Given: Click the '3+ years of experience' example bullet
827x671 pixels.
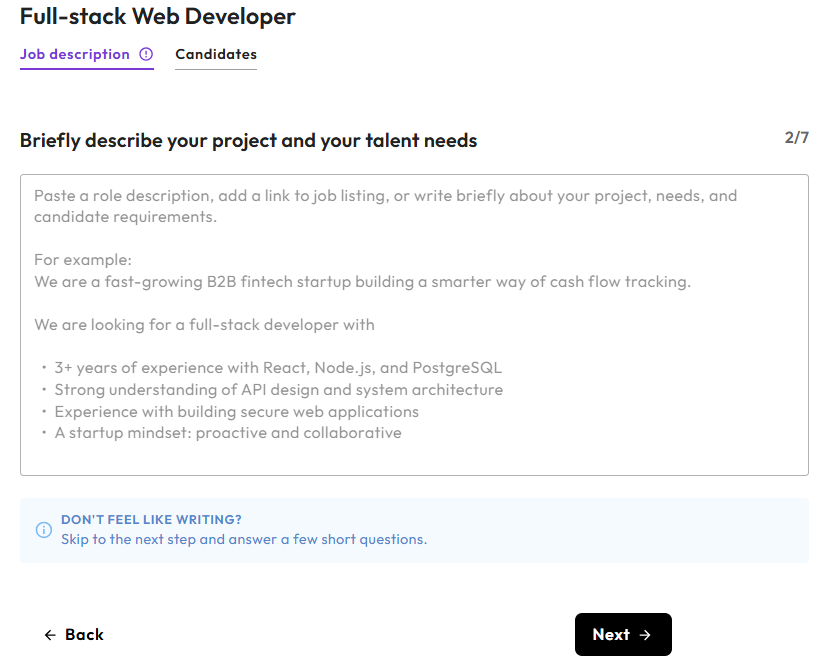Looking at the screenshot, I should (x=278, y=368).
